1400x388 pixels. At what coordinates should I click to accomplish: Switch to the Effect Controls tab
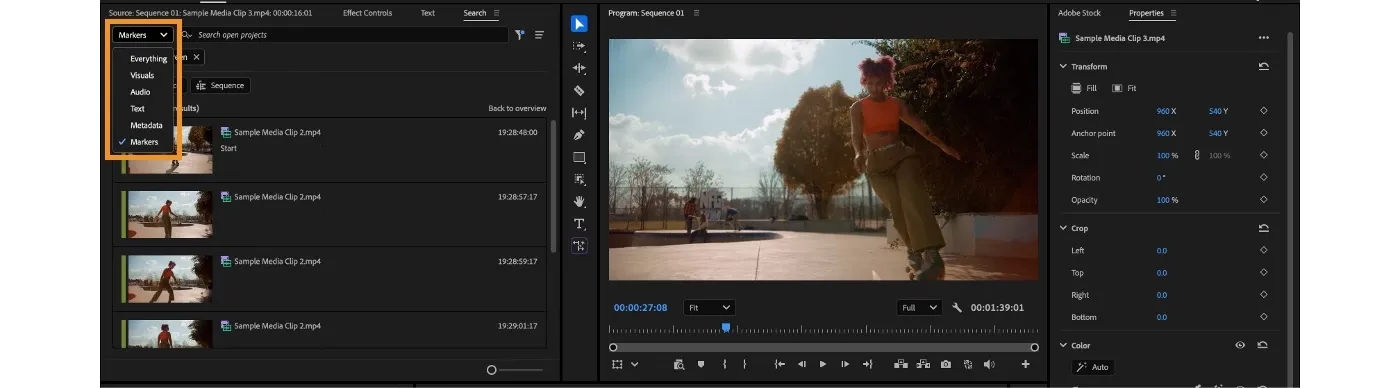[x=367, y=13]
